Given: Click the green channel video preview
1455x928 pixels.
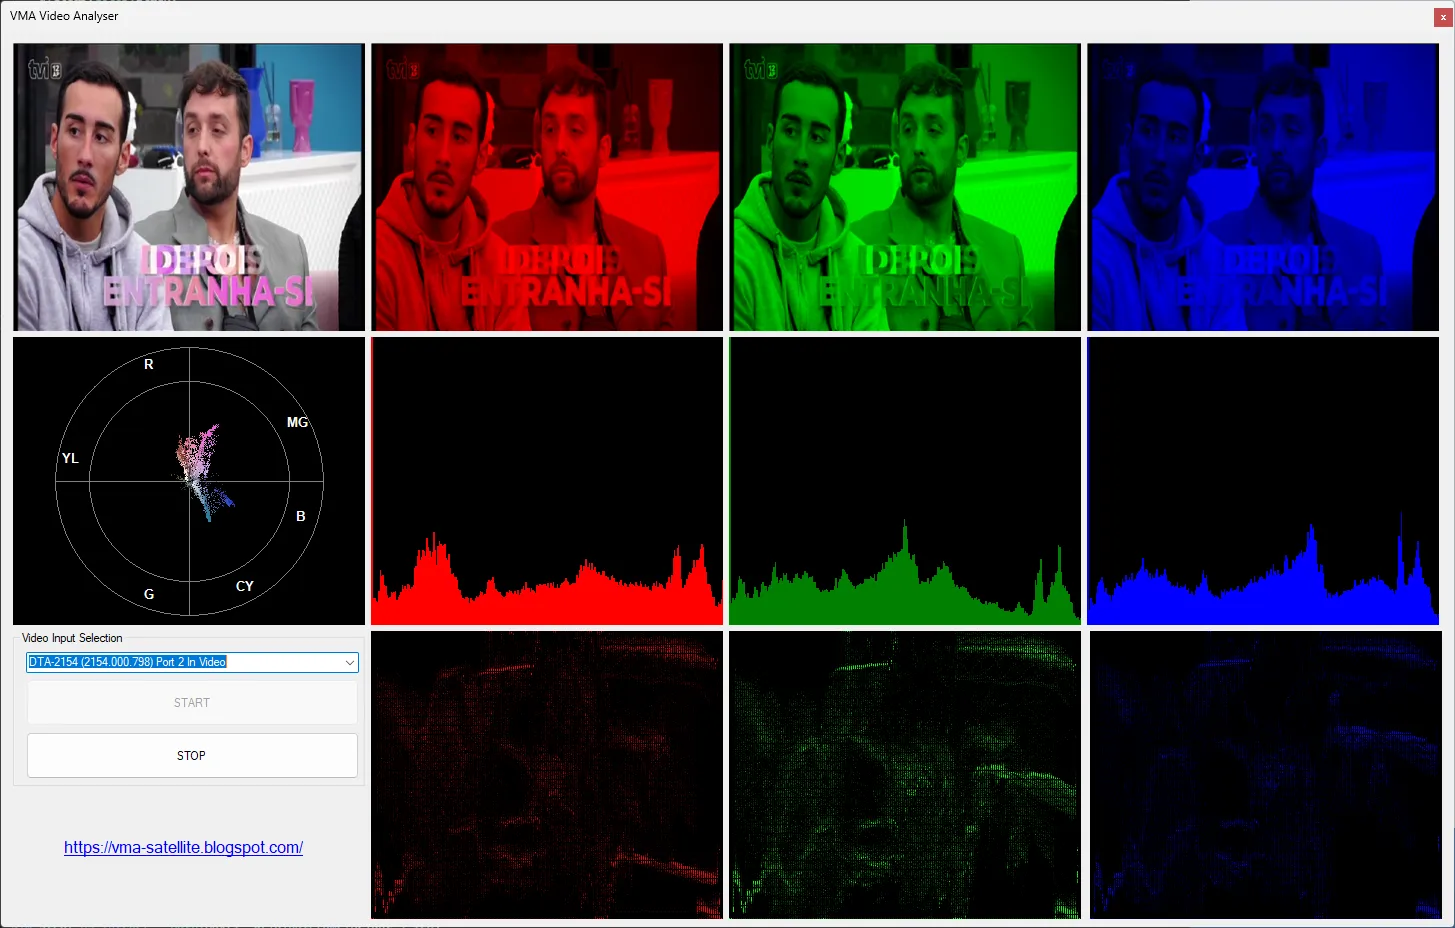Looking at the screenshot, I should point(904,187).
